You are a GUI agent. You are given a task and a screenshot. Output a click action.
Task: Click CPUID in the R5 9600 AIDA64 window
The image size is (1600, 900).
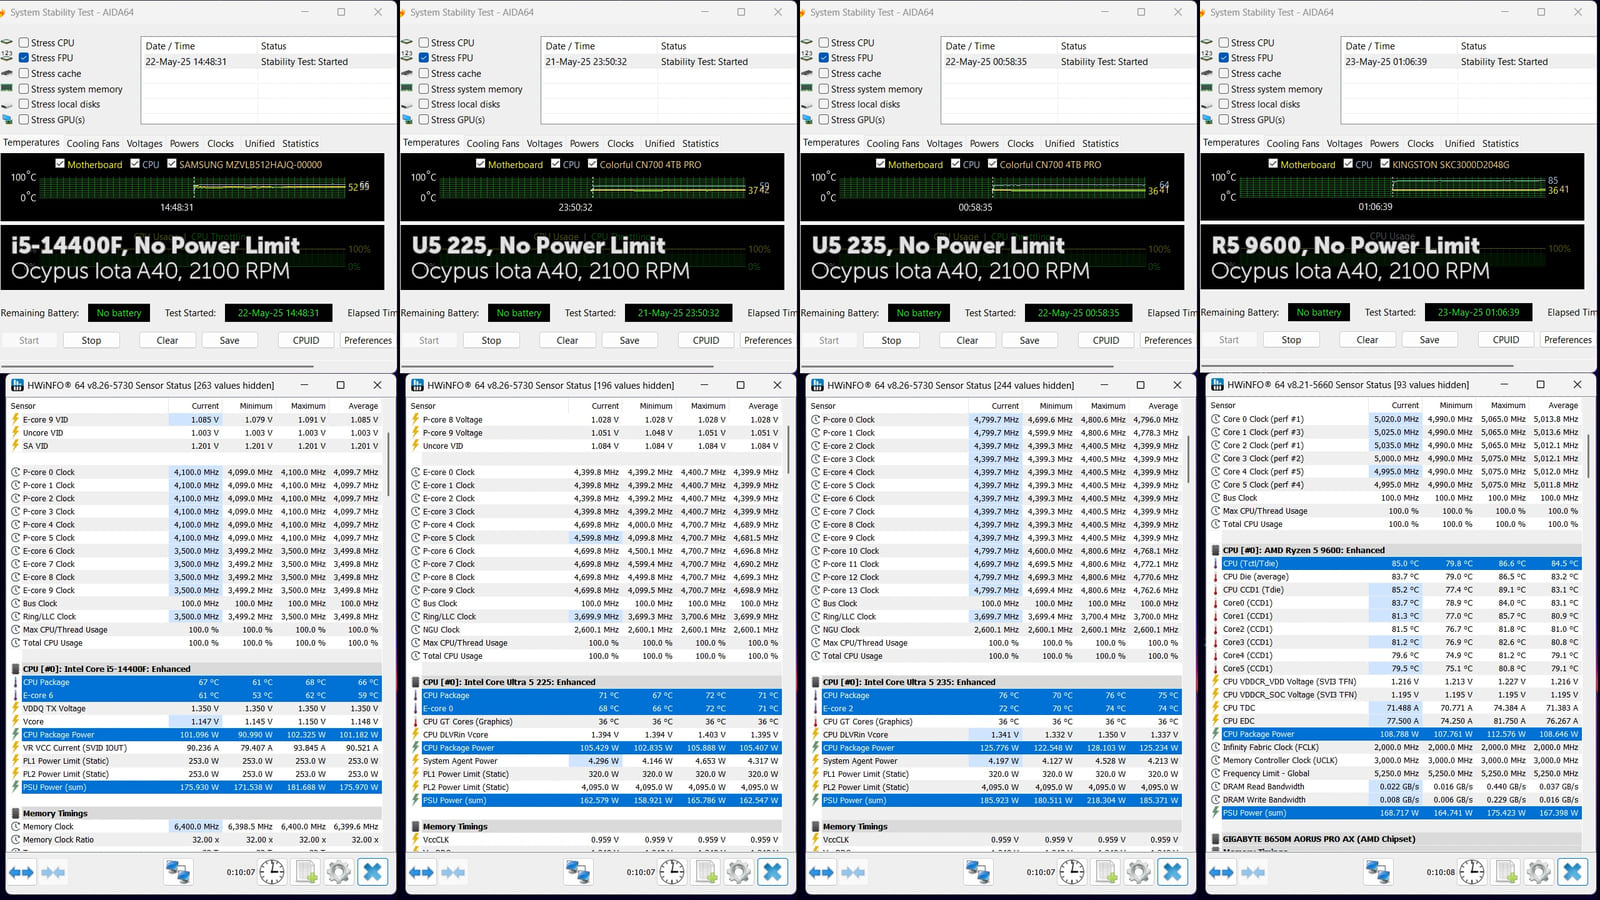coord(1506,340)
